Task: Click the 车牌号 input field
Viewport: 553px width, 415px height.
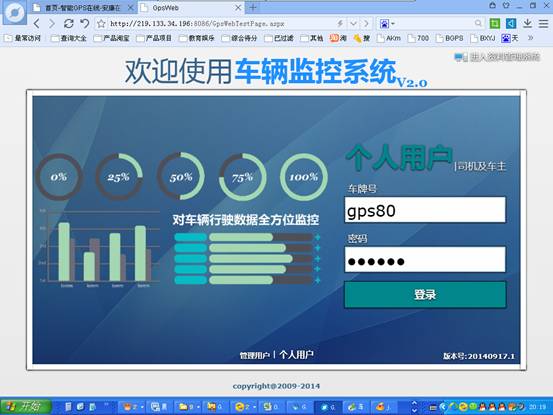Action: click(x=425, y=210)
